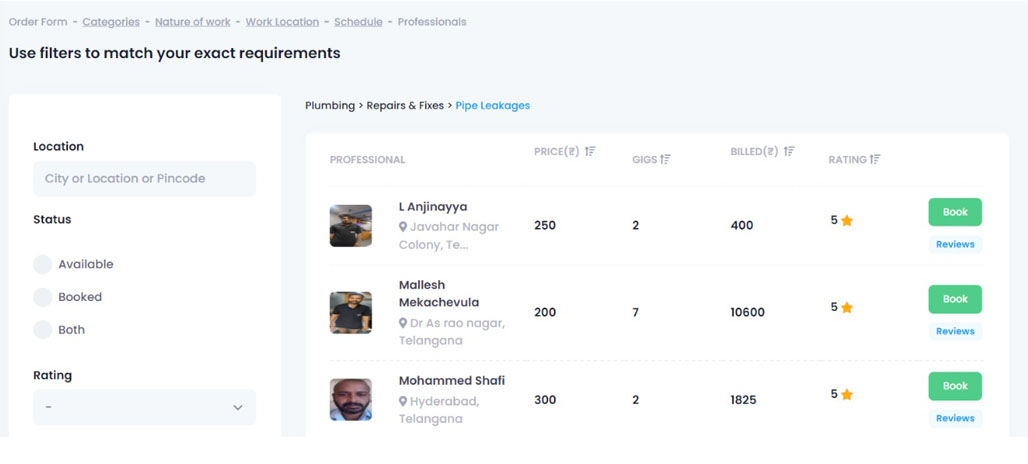Click the Pipe Leakages category link
The height and width of the screenshot is (464, 1028).
coord(493,105)
